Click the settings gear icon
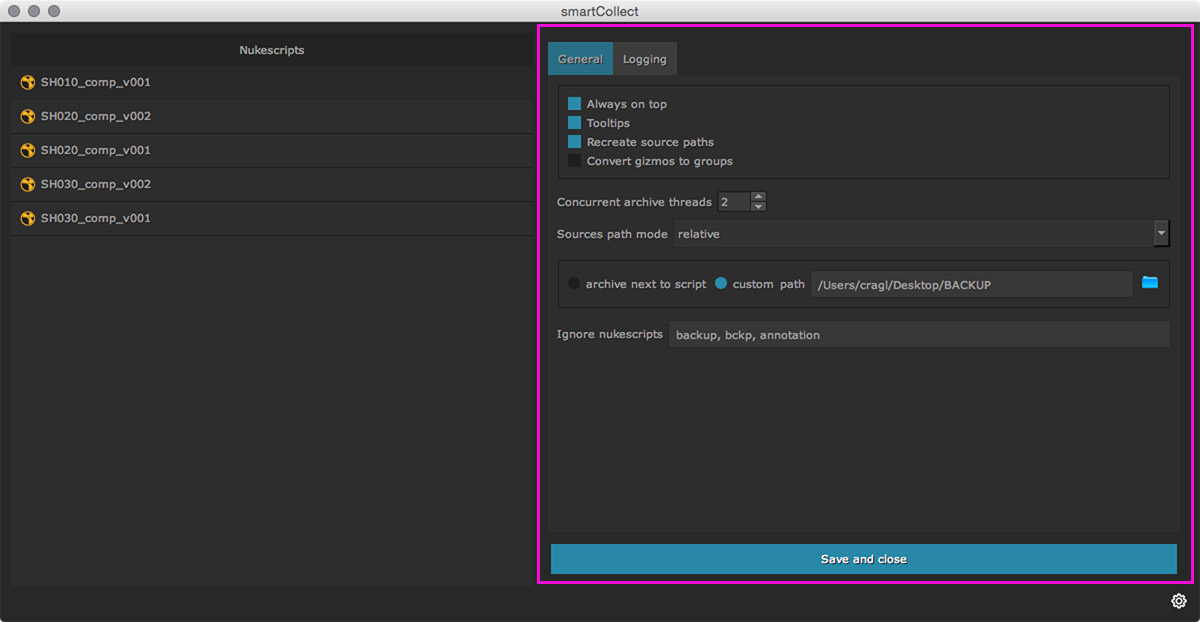 click(x=1179, y=601)
